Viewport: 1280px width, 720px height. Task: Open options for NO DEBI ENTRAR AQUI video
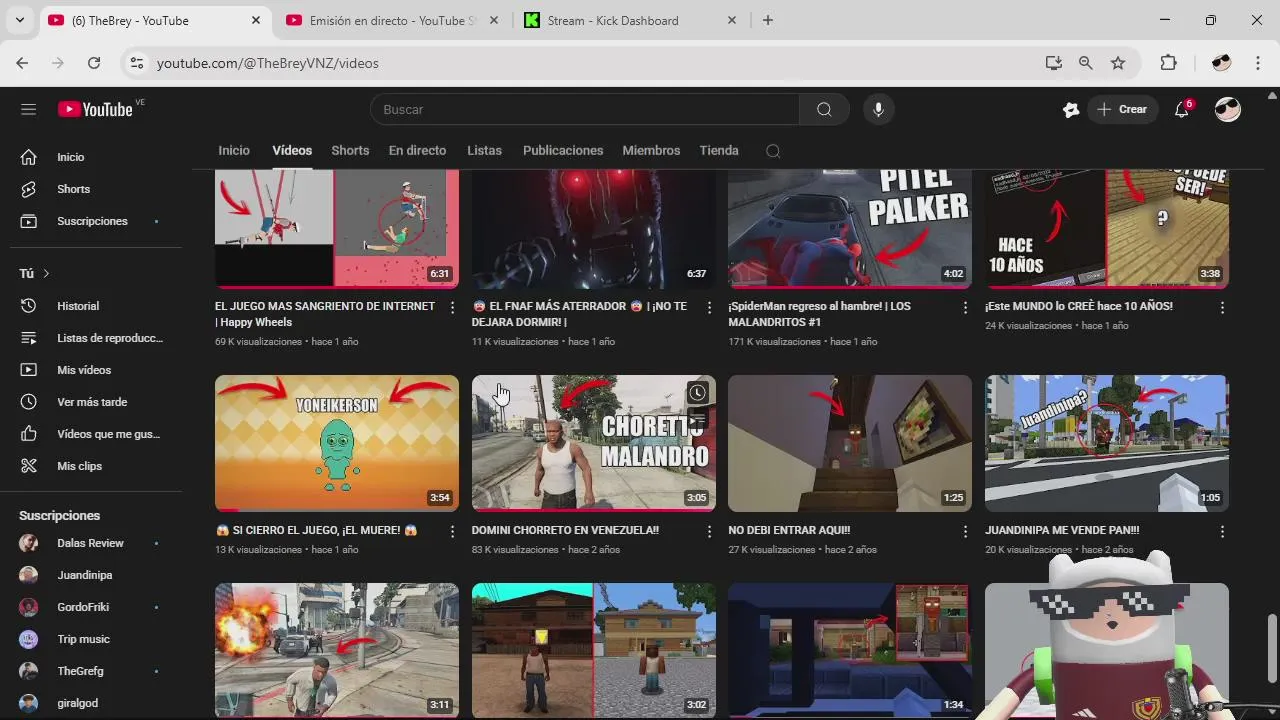(x=965, y=532)
